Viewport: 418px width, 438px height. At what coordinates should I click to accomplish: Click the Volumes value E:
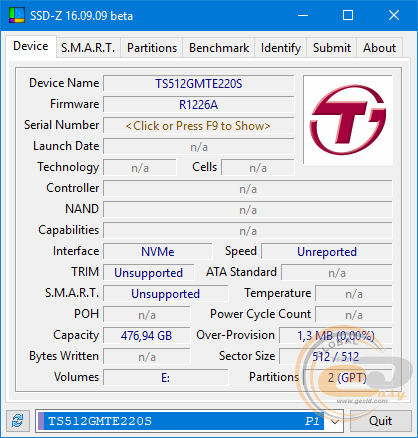(166, 378)
